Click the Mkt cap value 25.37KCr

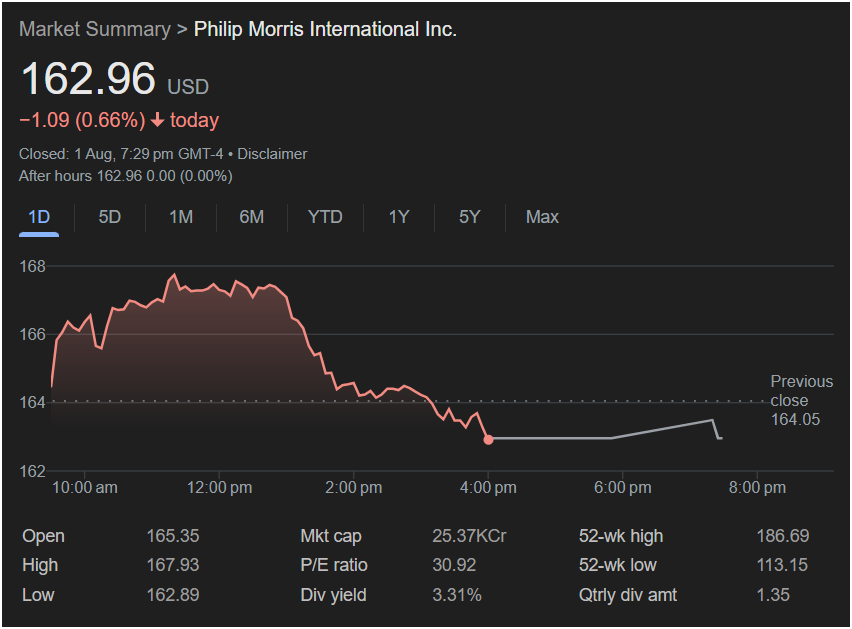pos(468,536)
